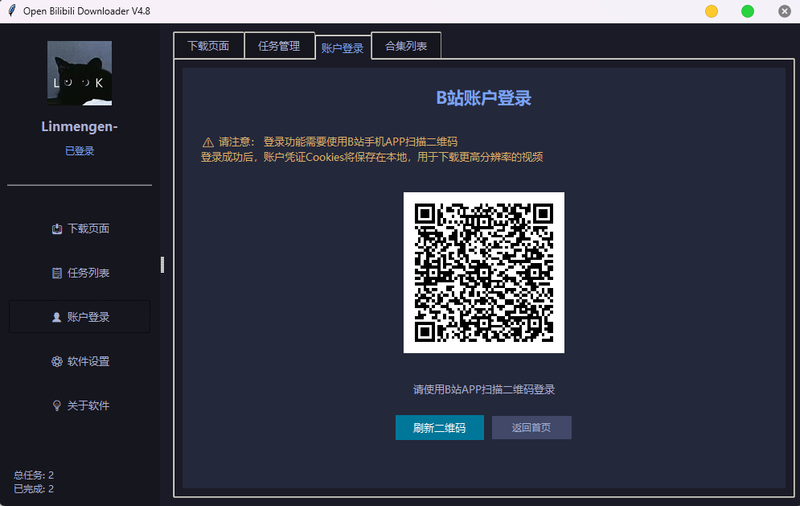
Task: Click the Open Bilibili Downloader V4.8 title
Action: 87,11
